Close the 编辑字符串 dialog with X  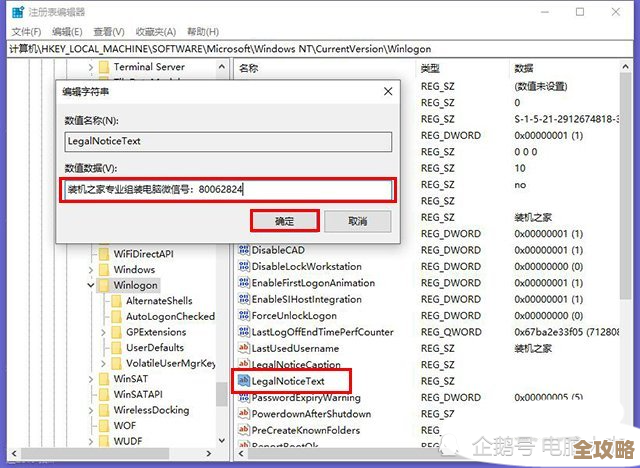tap(388, 91)
